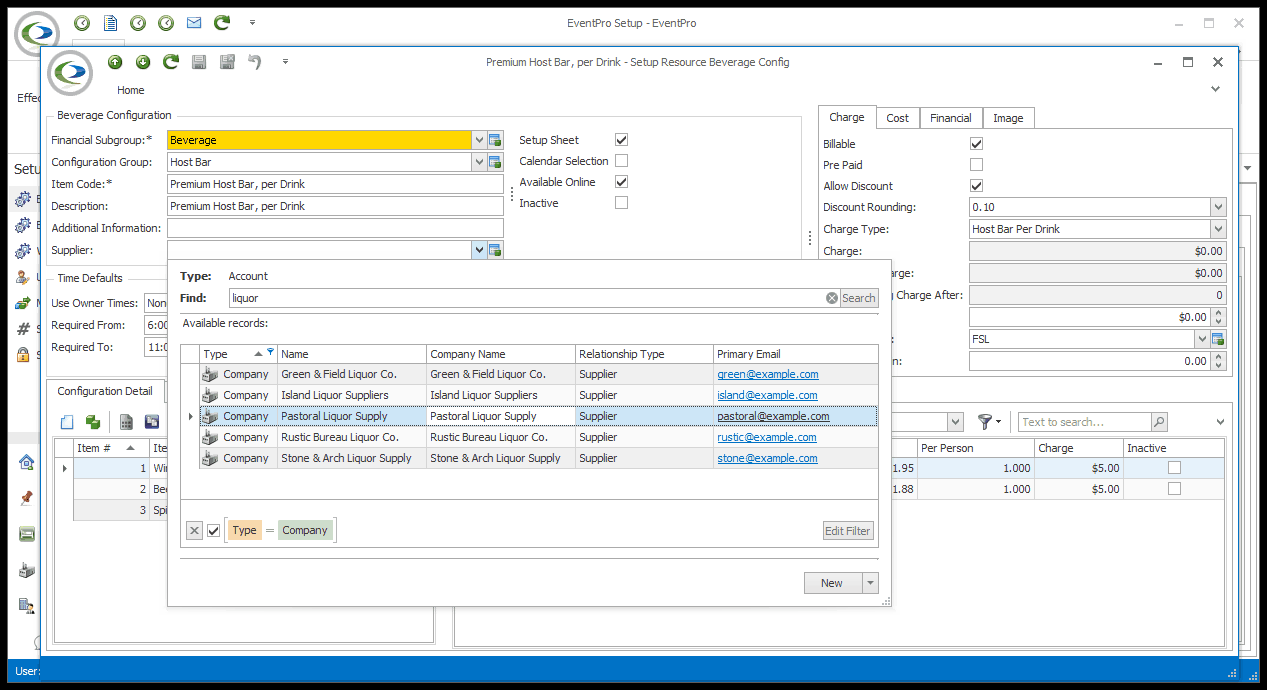The image size is (1267, 690).
Task: Click the Per Person column header
Action: [975, 448]
